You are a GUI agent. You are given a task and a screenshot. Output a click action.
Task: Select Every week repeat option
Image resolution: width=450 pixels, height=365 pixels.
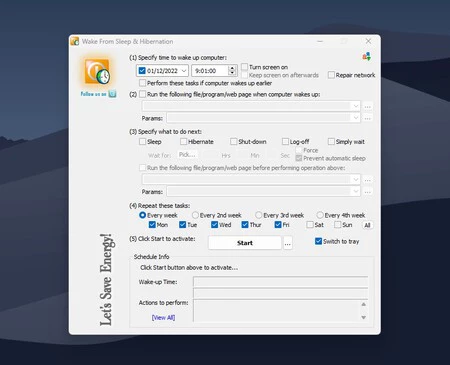[x=142, y=215]
